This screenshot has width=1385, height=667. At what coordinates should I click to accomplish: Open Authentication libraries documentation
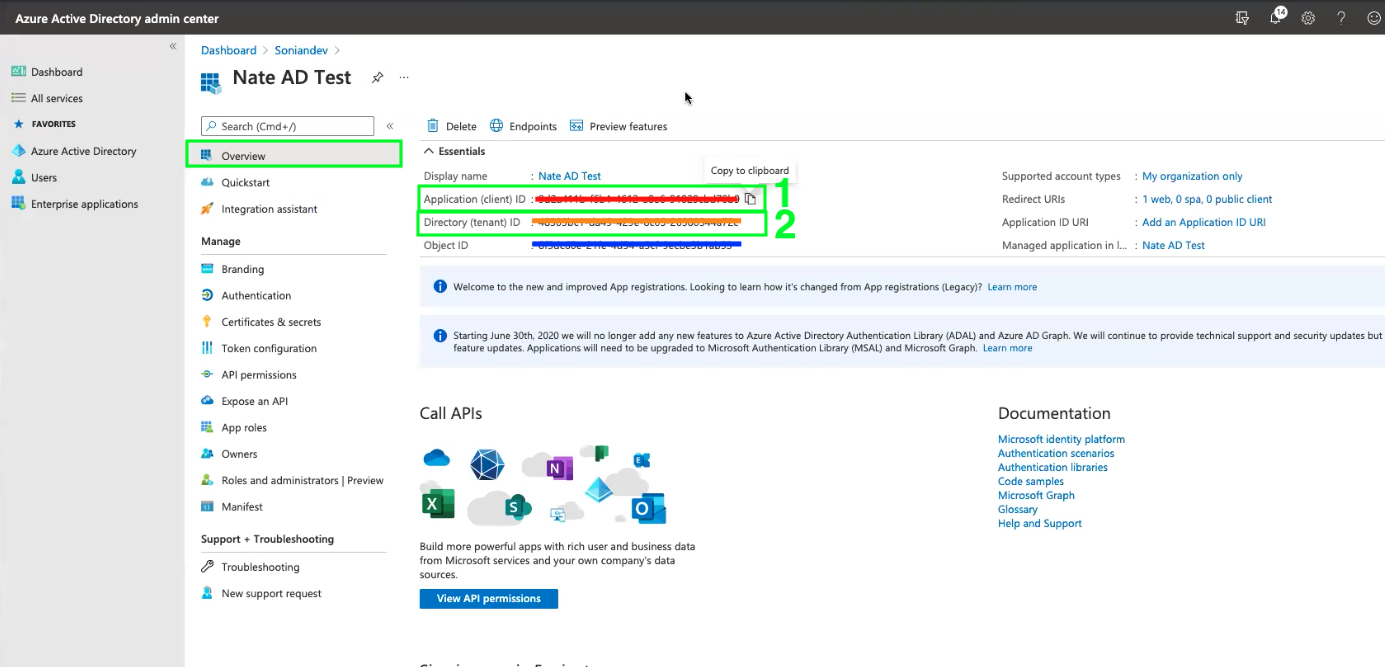click(1053, 467)
